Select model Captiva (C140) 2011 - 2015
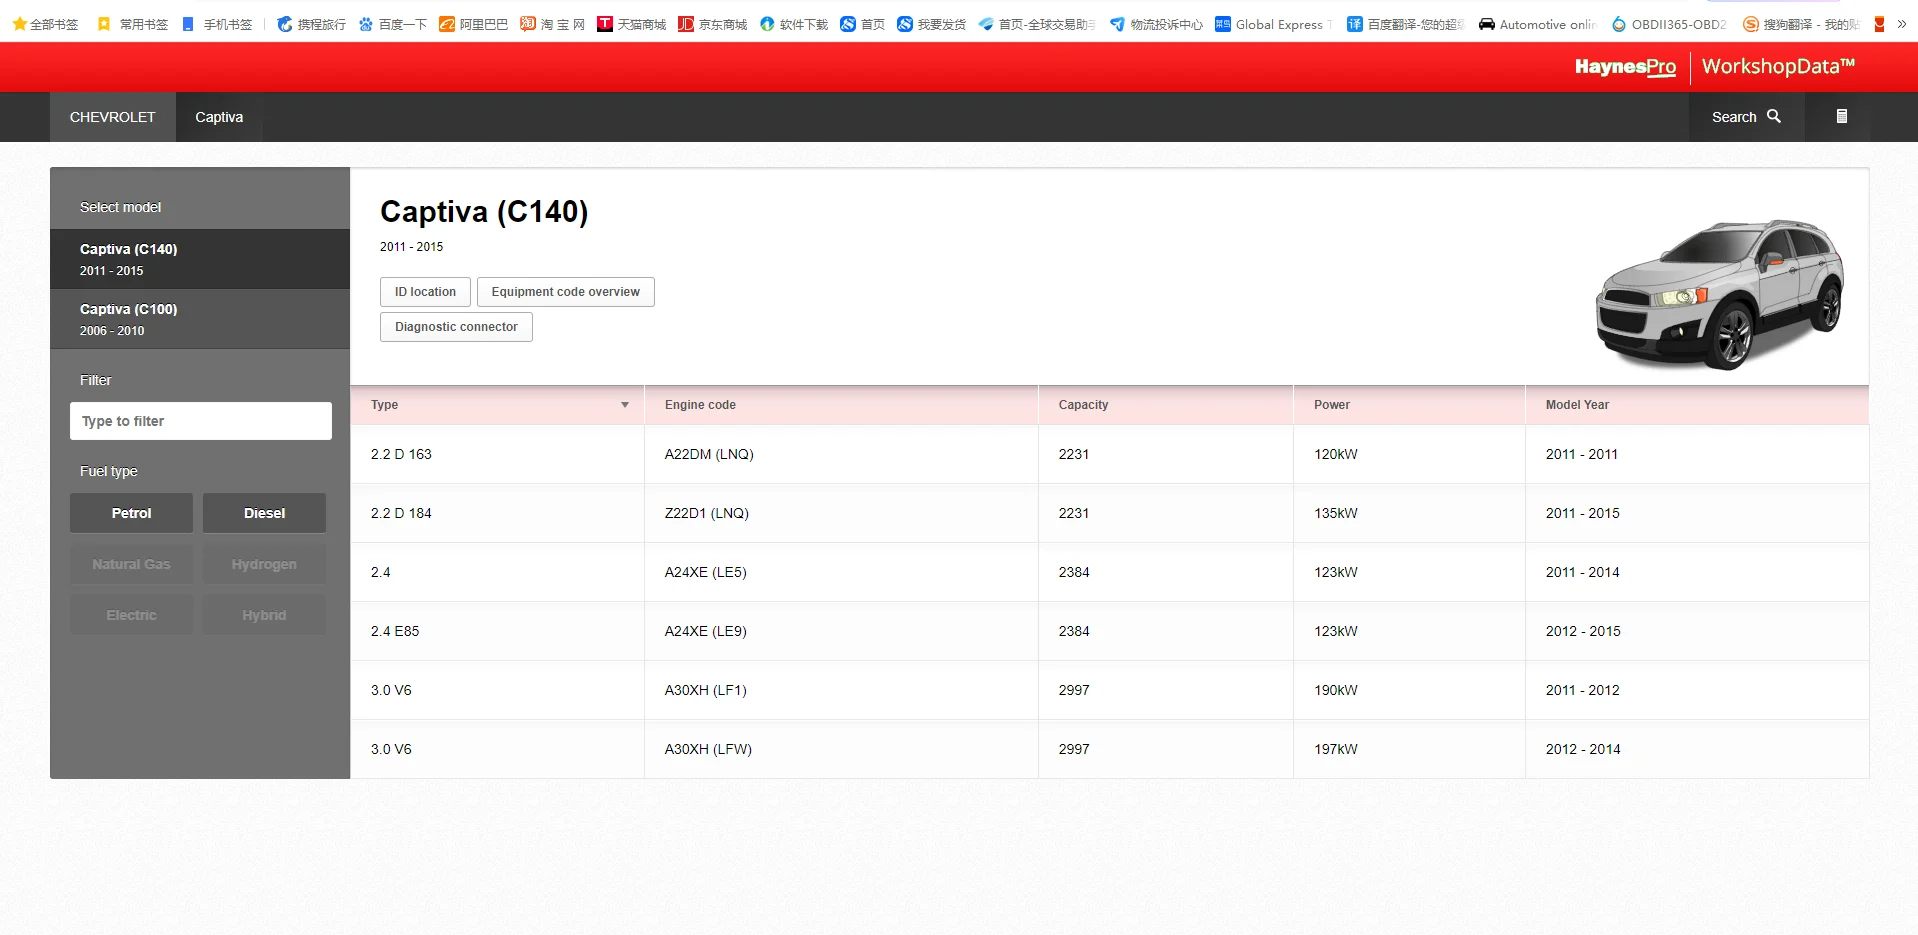This screenshot has width=1918, height=935. (x=200, y=259)
